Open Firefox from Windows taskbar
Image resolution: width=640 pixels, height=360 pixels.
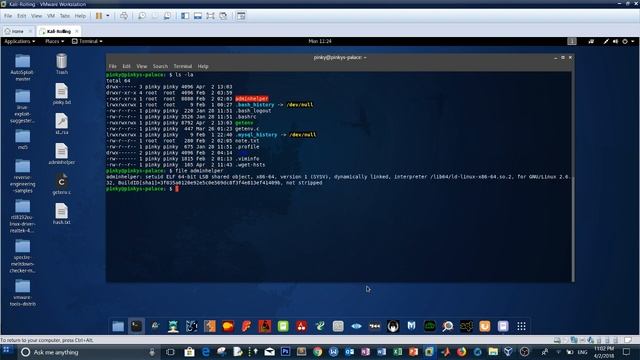pyautogui.click(x=461, y=352)
